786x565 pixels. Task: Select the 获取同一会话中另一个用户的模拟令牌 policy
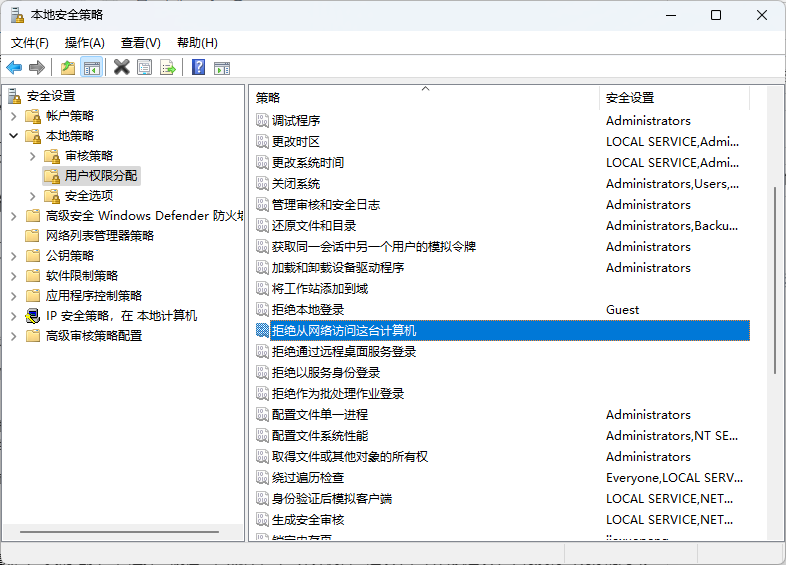374,247
